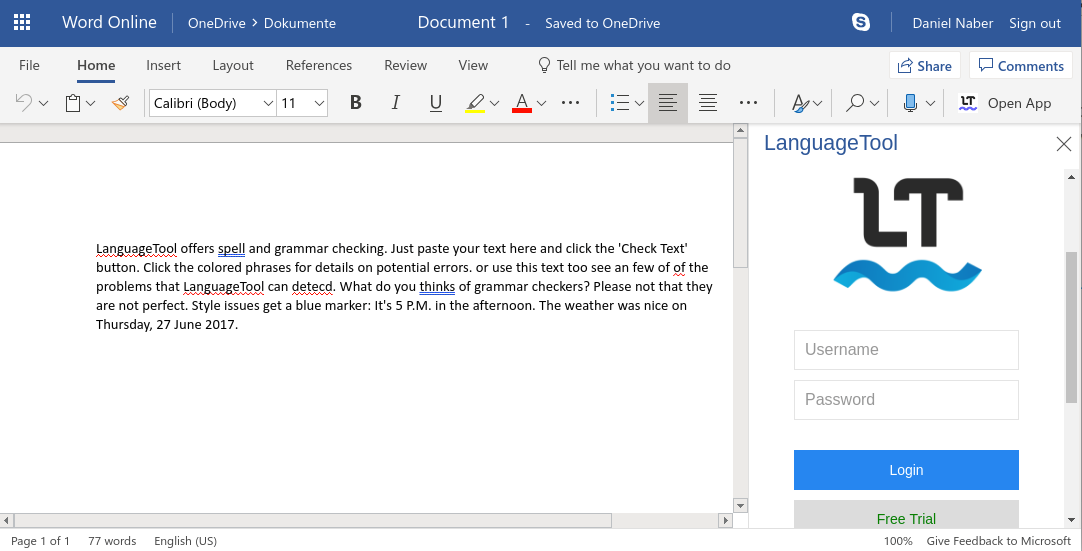Apply the yellow text highlight color
The image size is (1082, 551).
tap(475, 103)
